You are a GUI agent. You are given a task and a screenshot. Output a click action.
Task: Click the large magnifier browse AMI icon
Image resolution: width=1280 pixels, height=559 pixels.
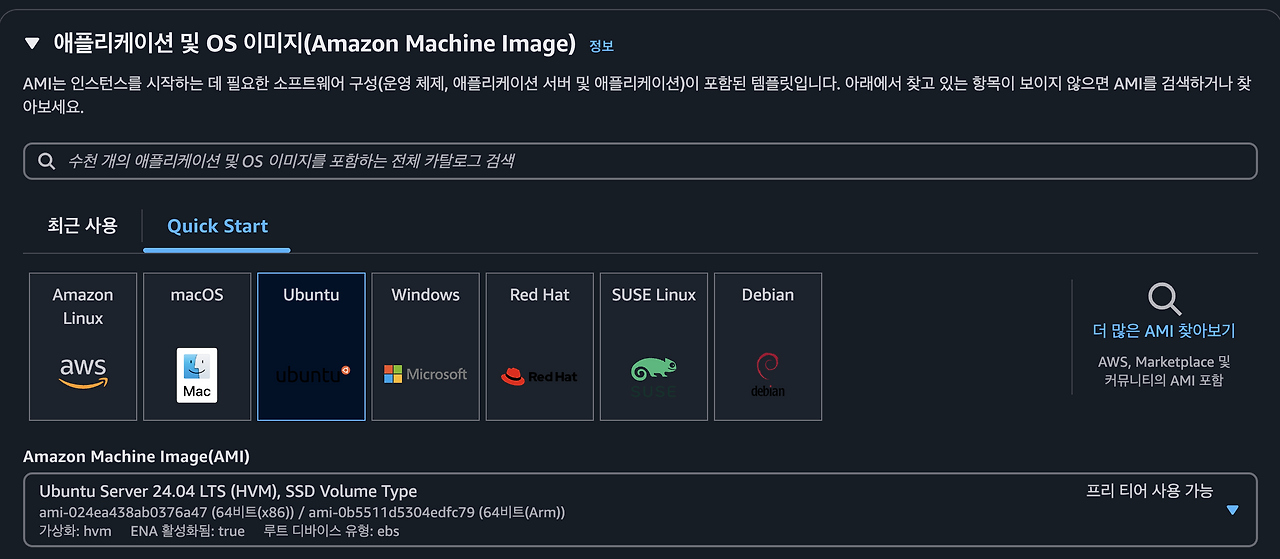(x=1164, y=299)
